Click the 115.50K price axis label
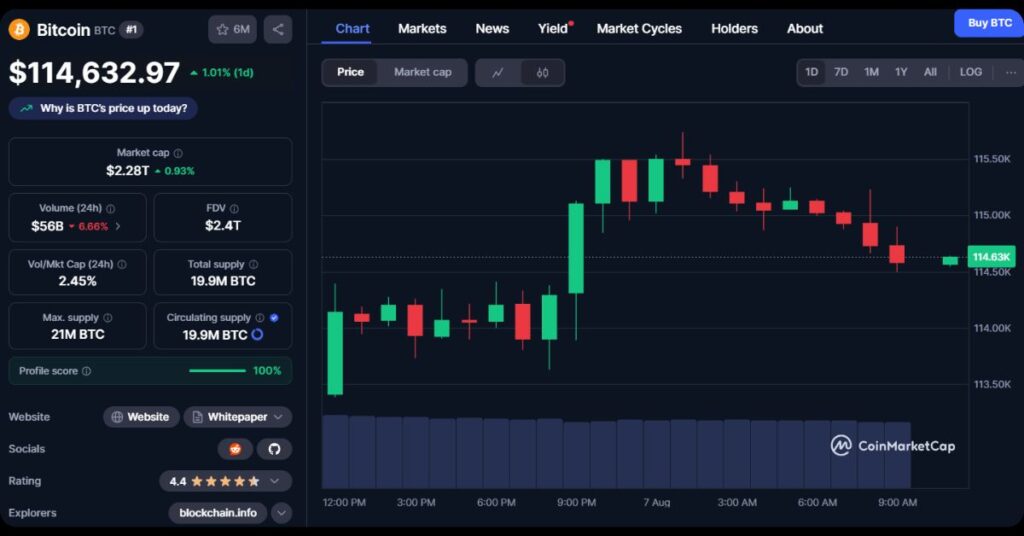Screen dimensions: 1024x536 [x=991, y=159]
